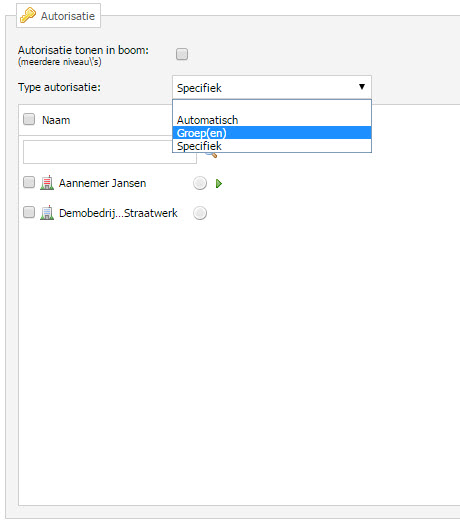Click the 'Autorisatie tonen in boom:' label
The width and height of the screenshot is (460, 522).
pyautogui.click(x=83, y=50)
